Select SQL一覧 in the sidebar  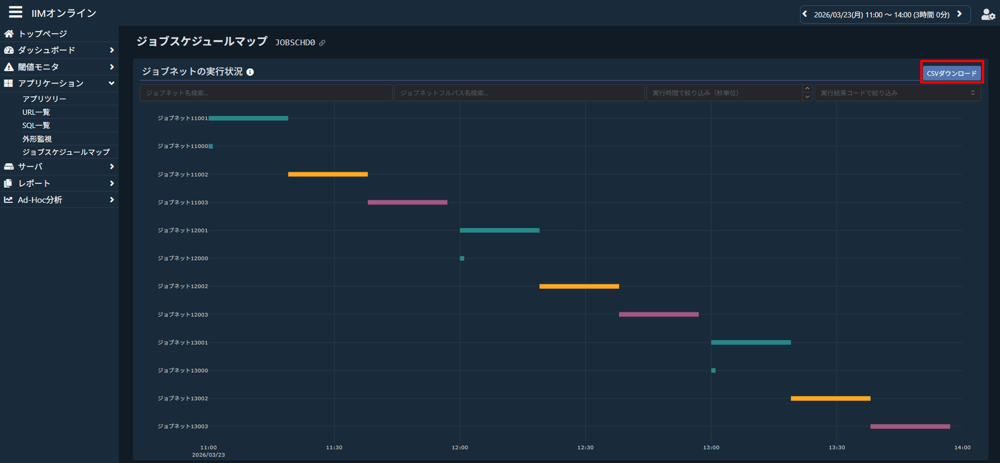click(x=36, y=126)
